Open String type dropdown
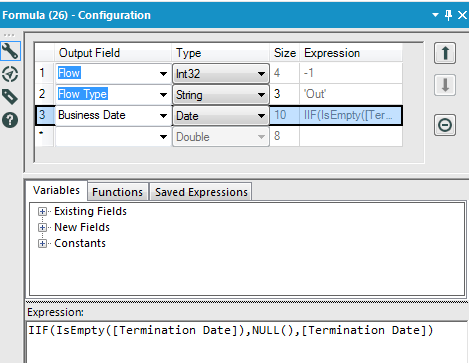 pyautogui.click(x=221, y=95)
